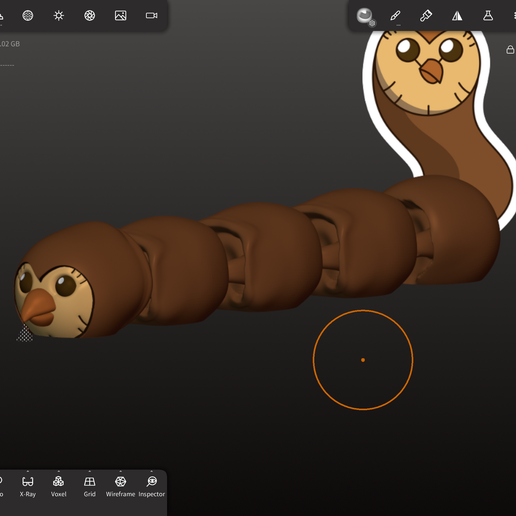The image size is (516, 516).
Task: Click the sculpted owl face on model
Action: tap(53, 300)
